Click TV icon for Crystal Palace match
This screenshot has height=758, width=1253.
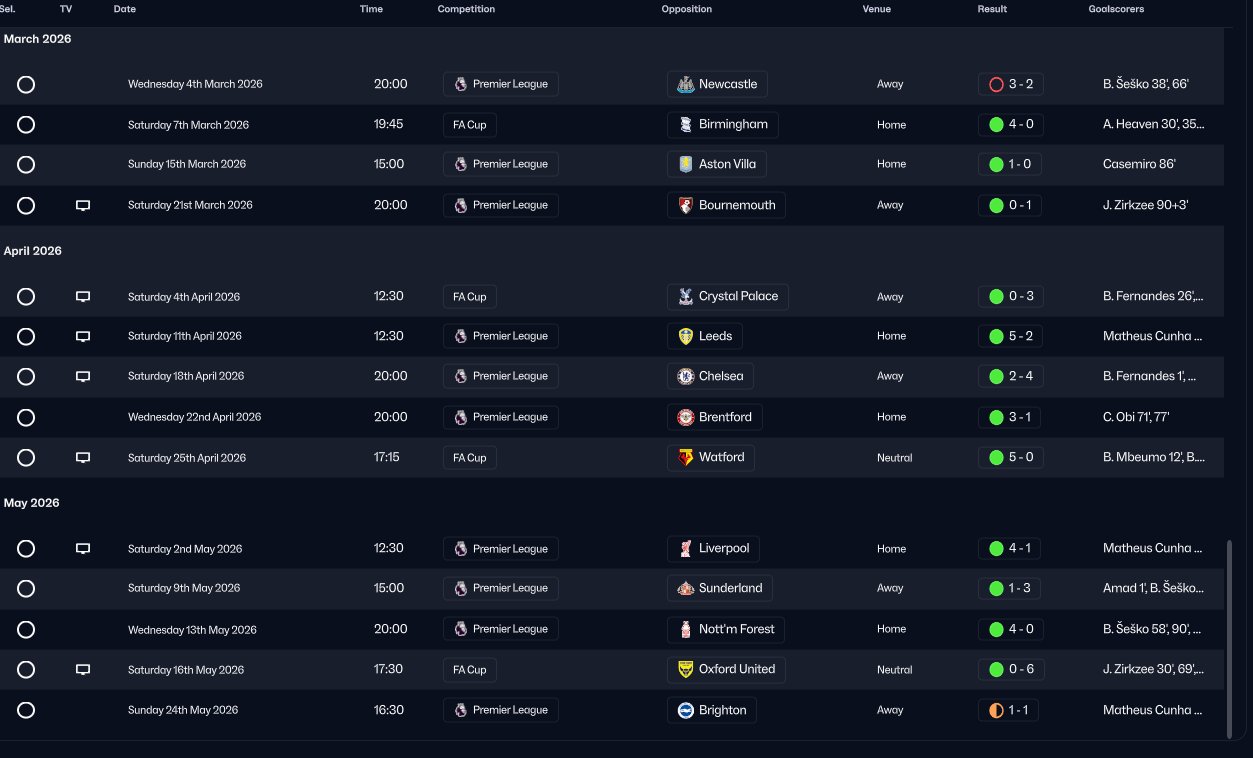(83, 297)
